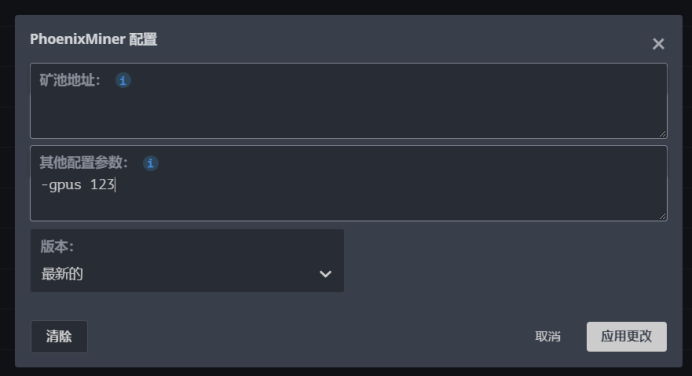The image size is (692, 376).
Task: Apply the configuration with 应用更改
Action: click(x=627, y=336)
